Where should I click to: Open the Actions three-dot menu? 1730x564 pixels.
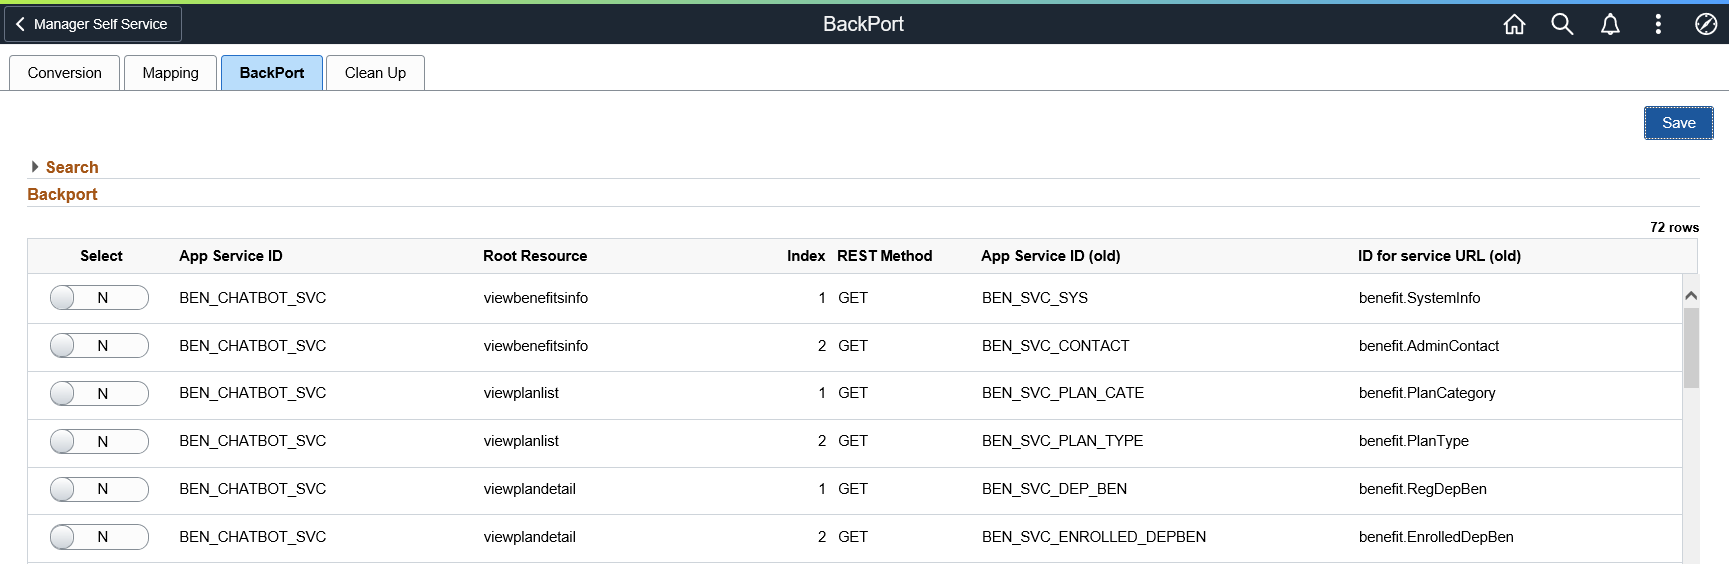click(1658, 24)
